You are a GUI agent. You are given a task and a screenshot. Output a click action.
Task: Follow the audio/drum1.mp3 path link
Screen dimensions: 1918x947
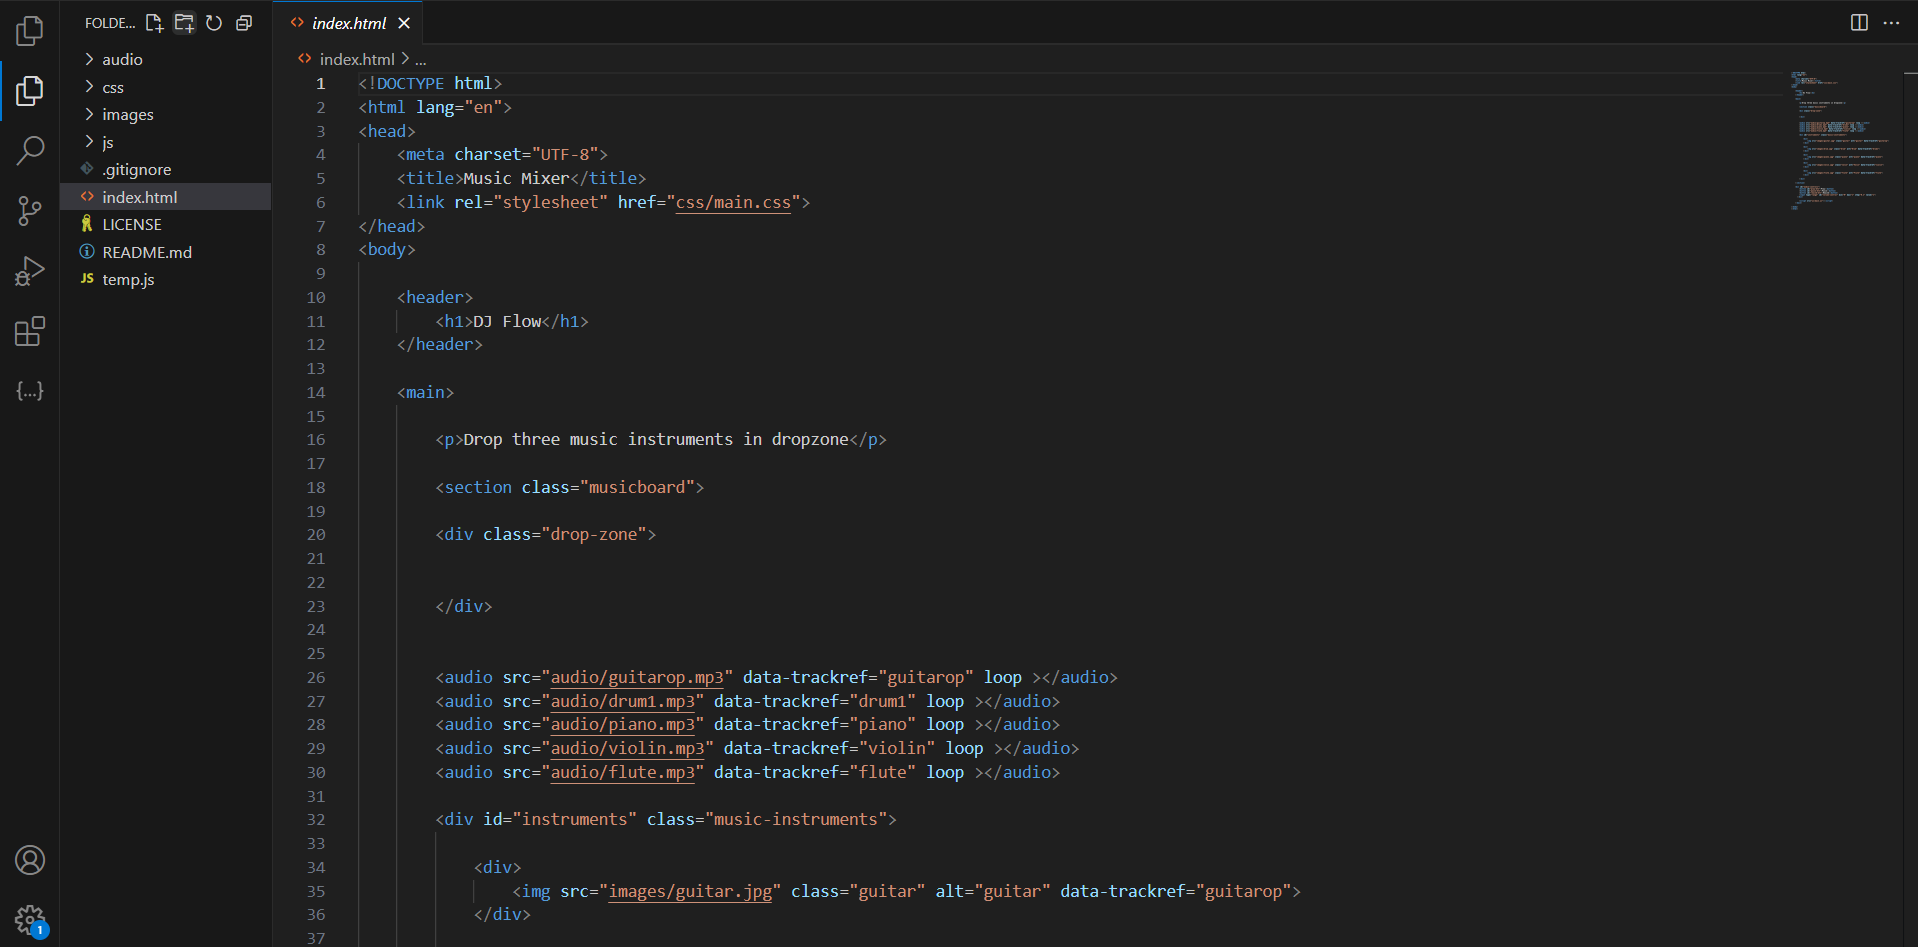coord(623,701)
